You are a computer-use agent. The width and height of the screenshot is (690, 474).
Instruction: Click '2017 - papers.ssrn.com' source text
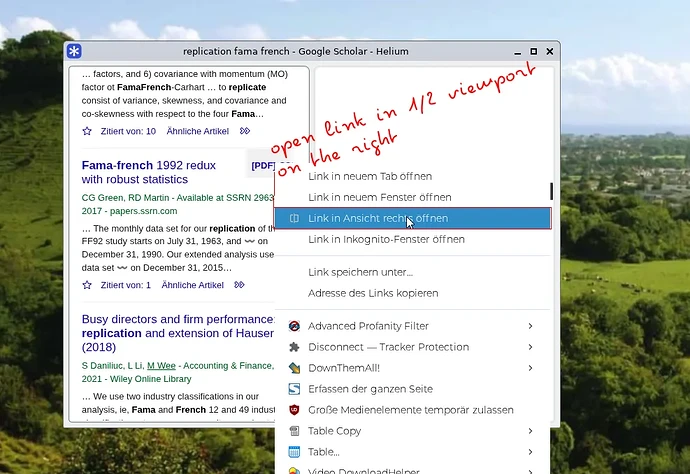129,211
